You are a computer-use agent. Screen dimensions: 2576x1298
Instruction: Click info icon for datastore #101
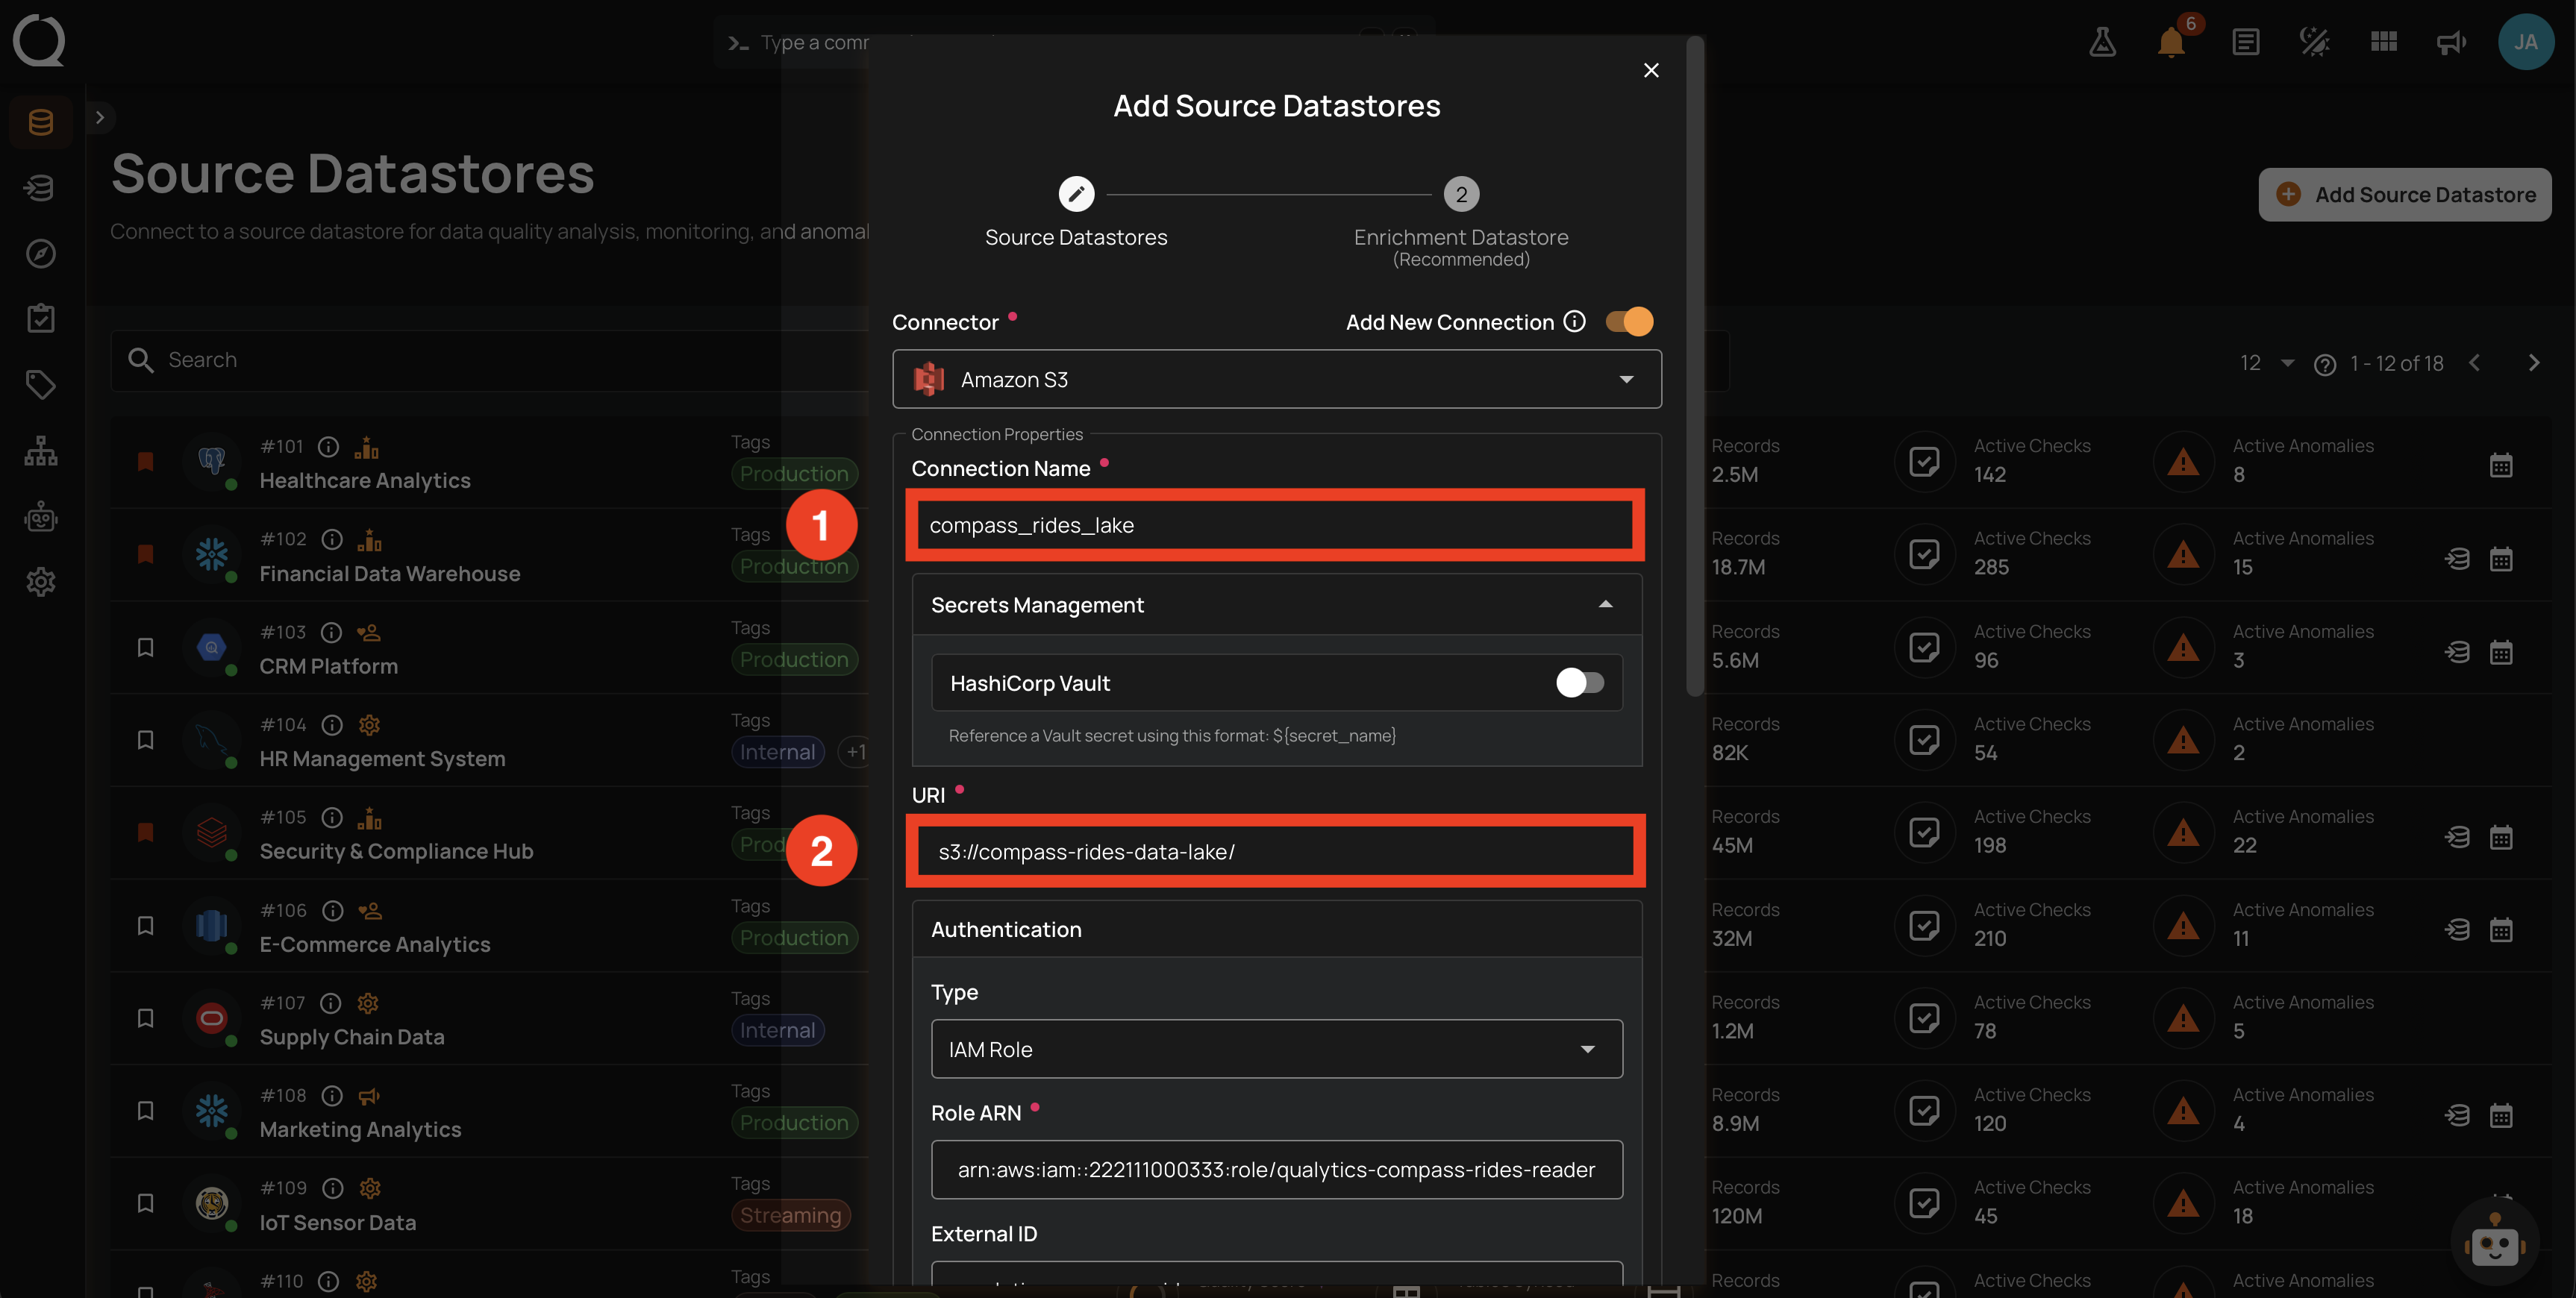[329, 447]
